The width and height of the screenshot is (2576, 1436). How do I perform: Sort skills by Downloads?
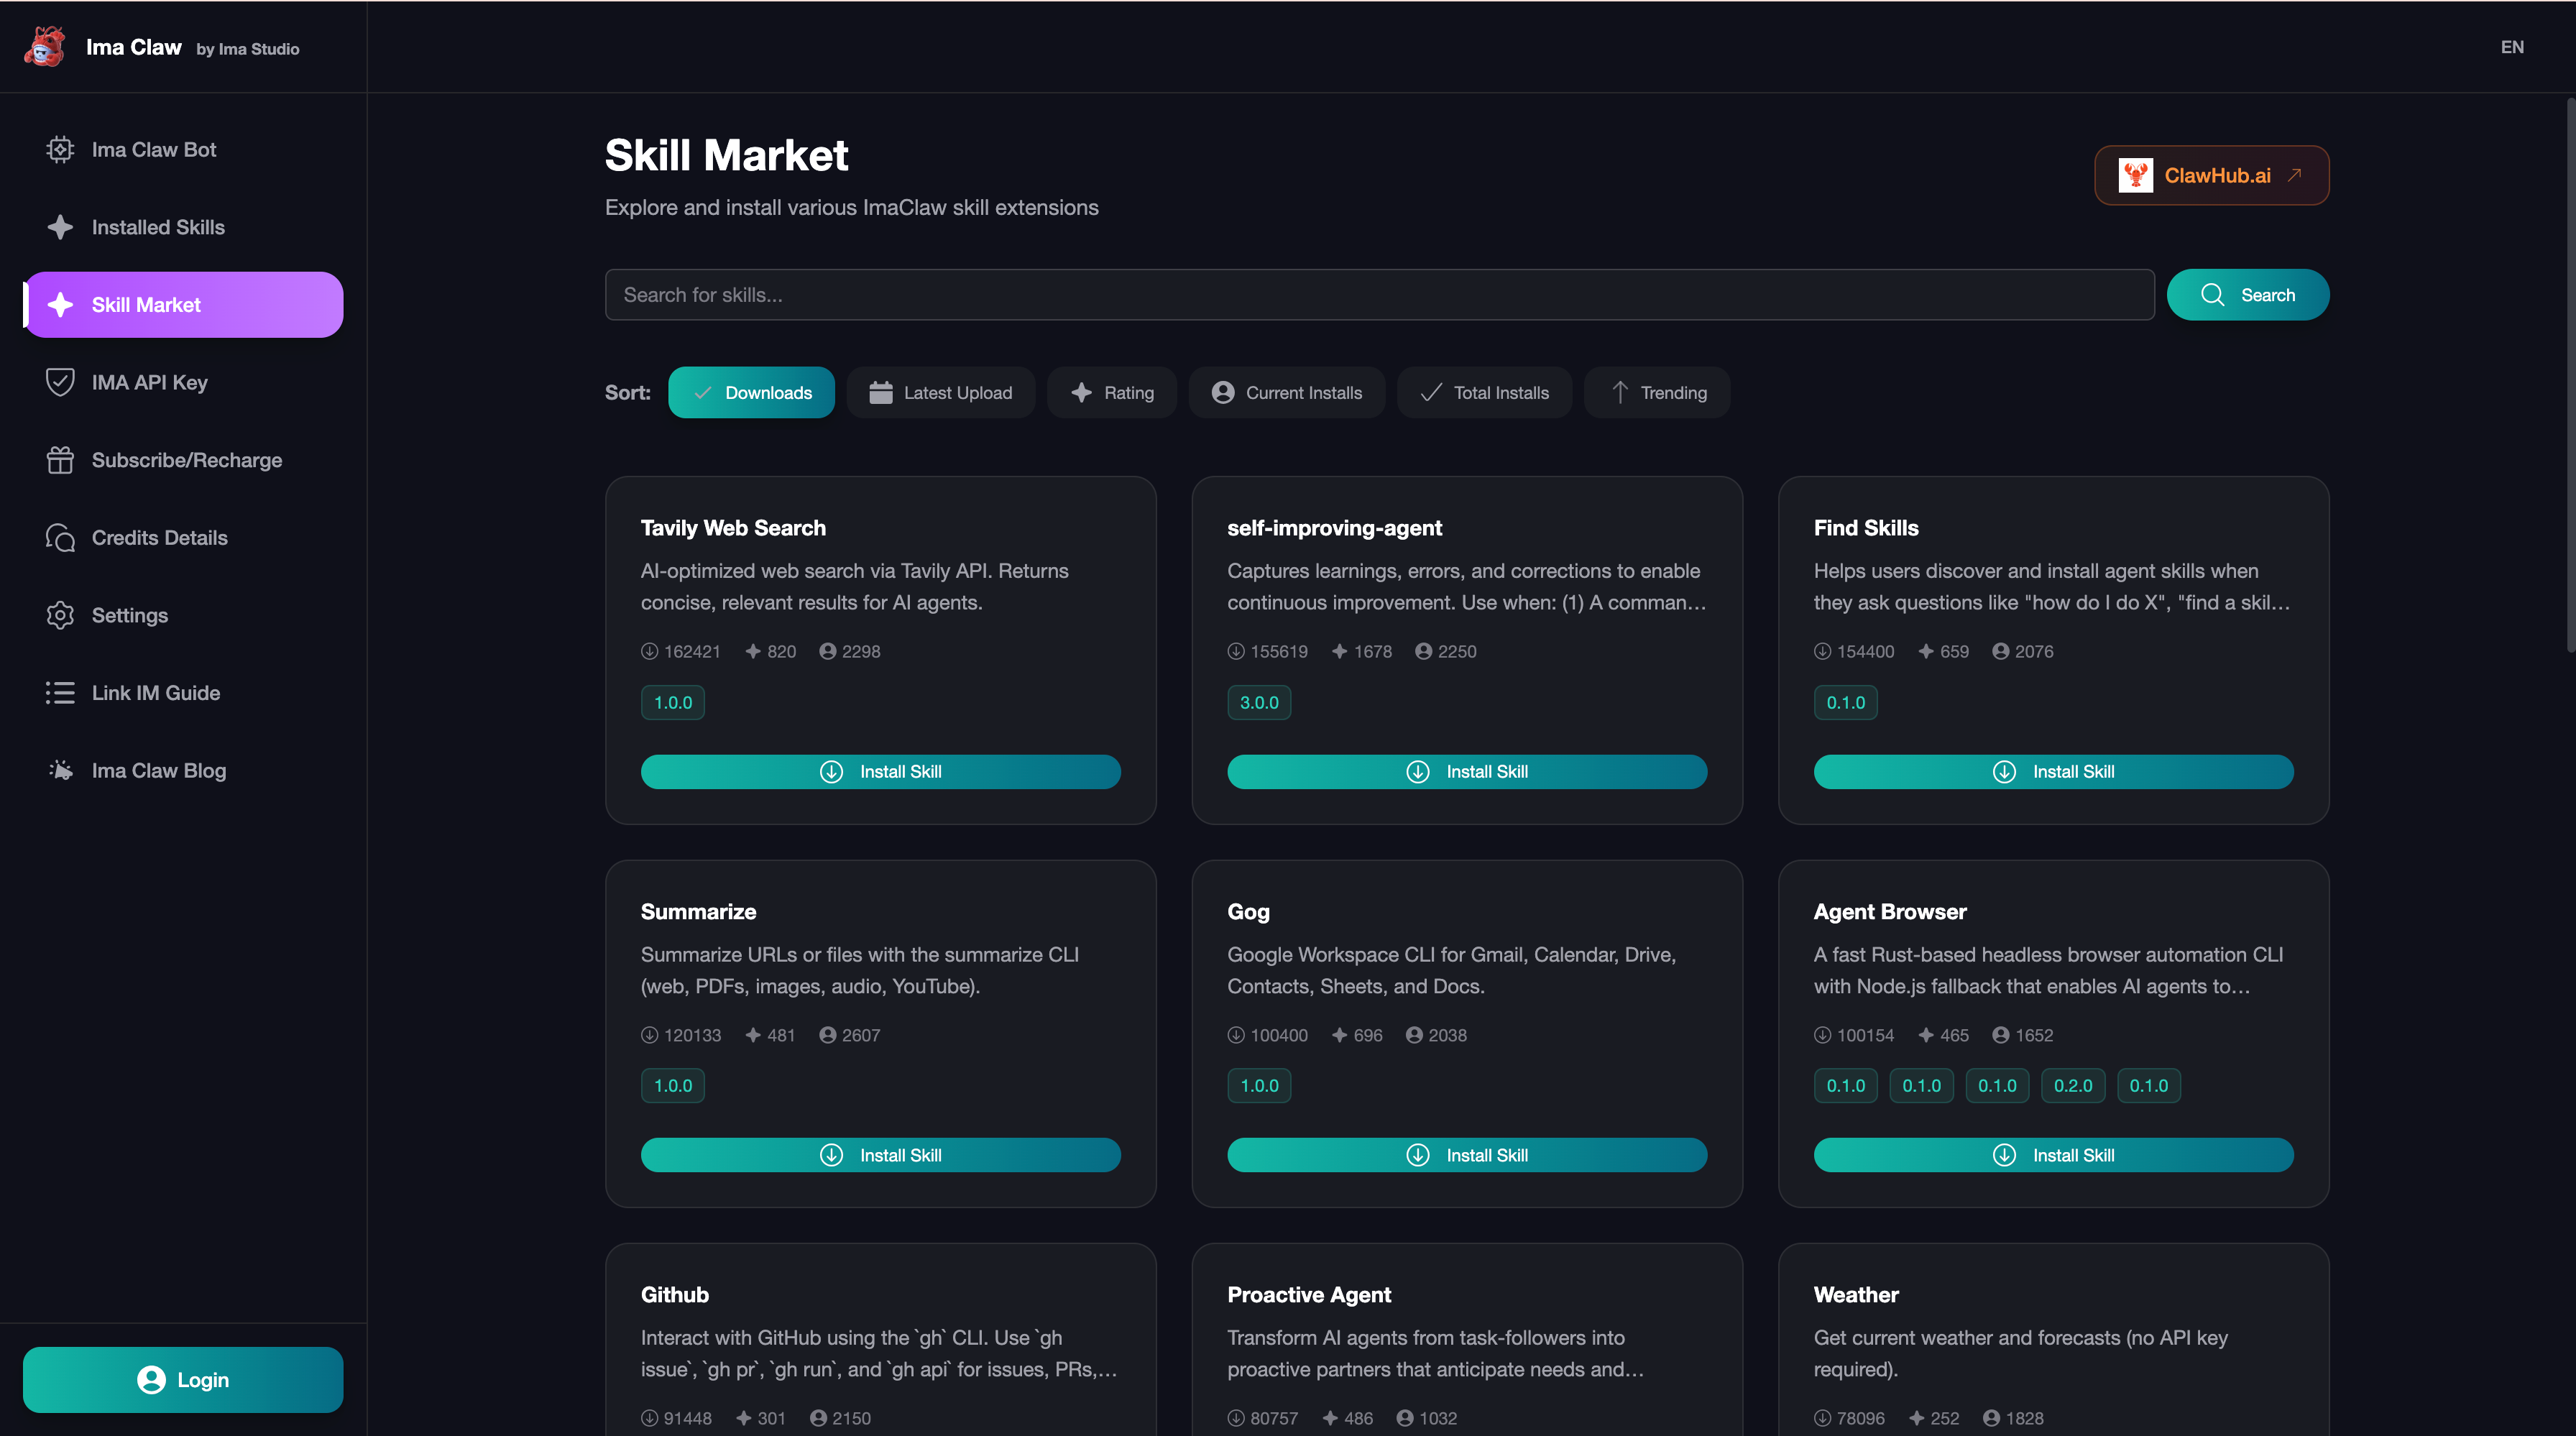click(x=751, y=393)
